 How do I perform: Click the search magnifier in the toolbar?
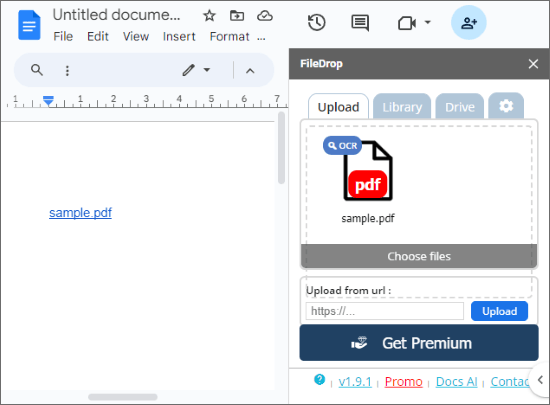pyautogui.click(x=37, y=70)
